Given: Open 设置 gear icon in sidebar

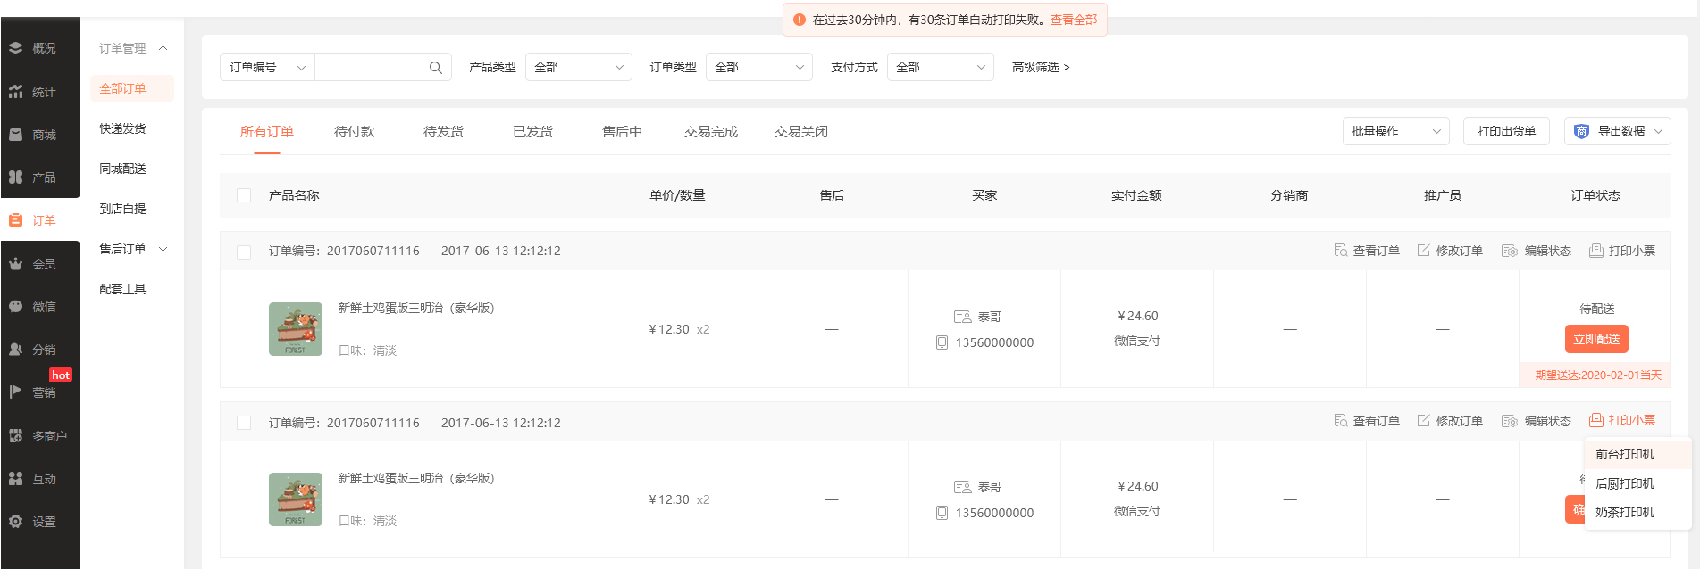Looking at the screenshot, I should (16, 521).
